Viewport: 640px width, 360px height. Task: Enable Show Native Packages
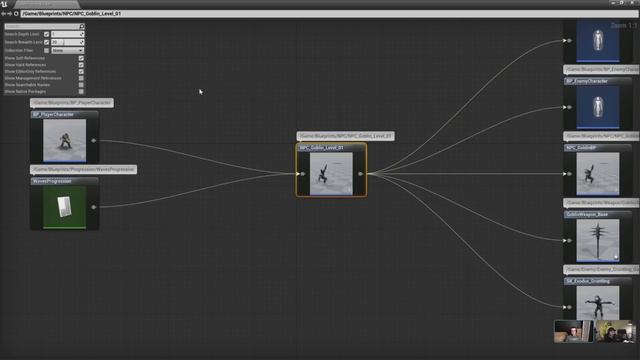[x=81, y=91]
